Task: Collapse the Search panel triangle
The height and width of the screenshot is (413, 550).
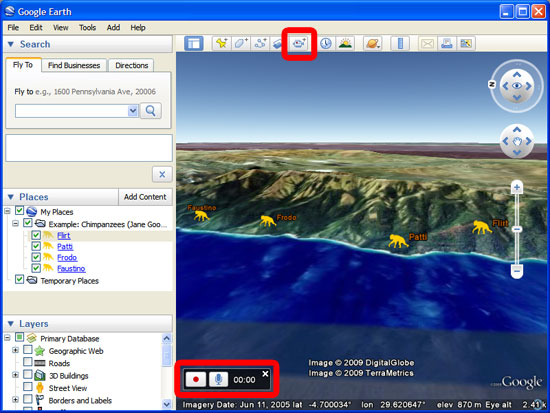Action: [x=11, y=44]
